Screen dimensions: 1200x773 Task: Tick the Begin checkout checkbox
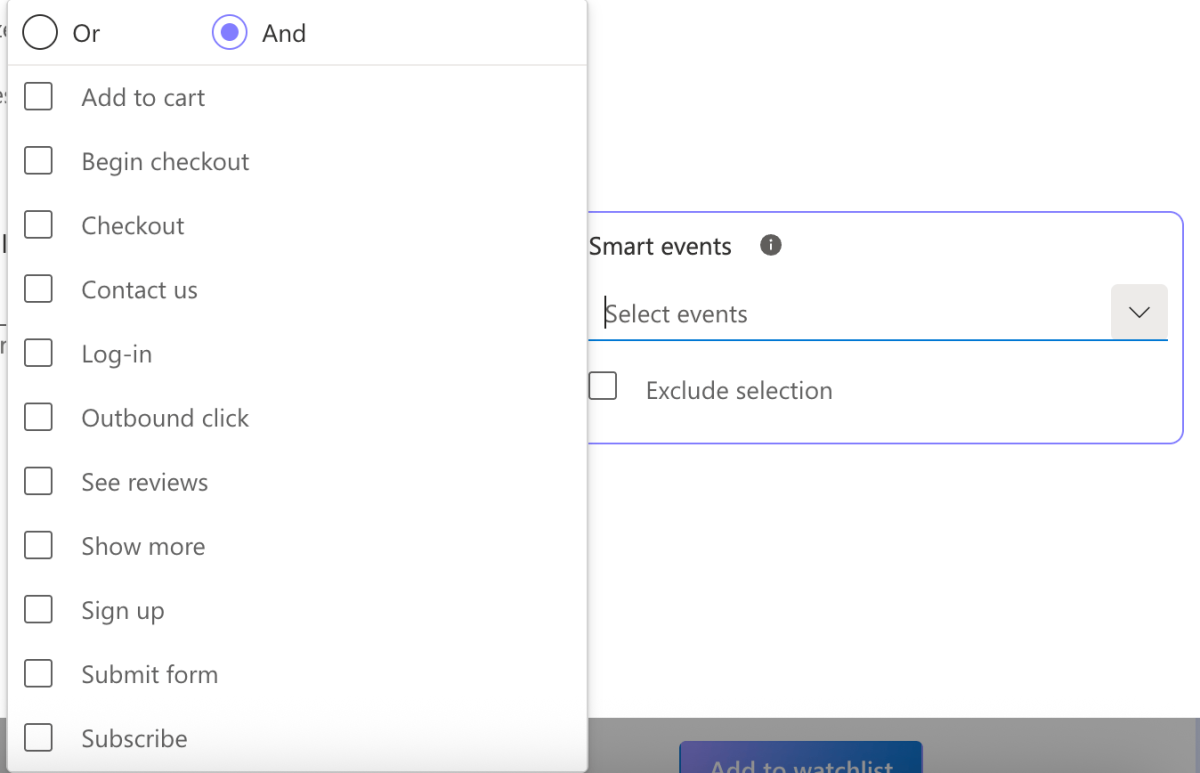38,161
